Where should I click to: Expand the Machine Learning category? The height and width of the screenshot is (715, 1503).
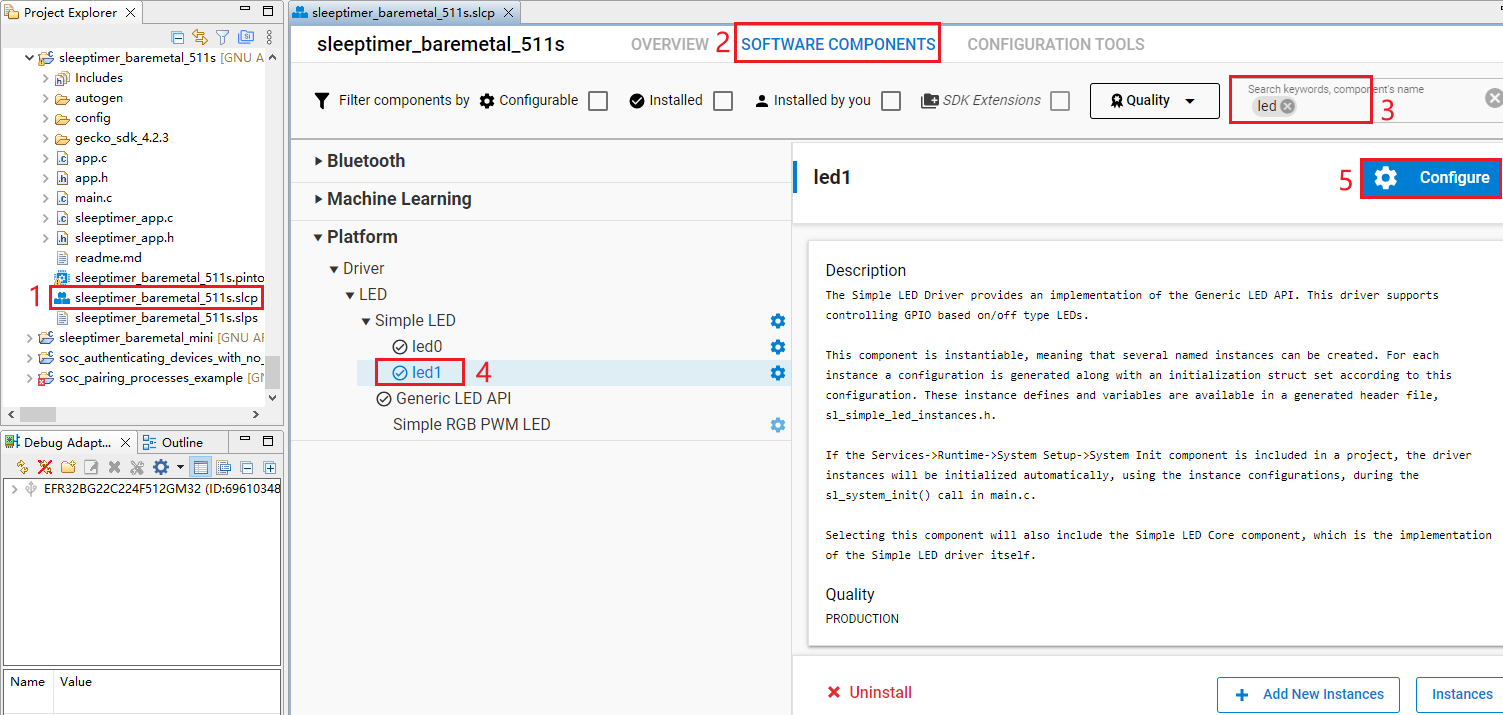tap(398, 199)
